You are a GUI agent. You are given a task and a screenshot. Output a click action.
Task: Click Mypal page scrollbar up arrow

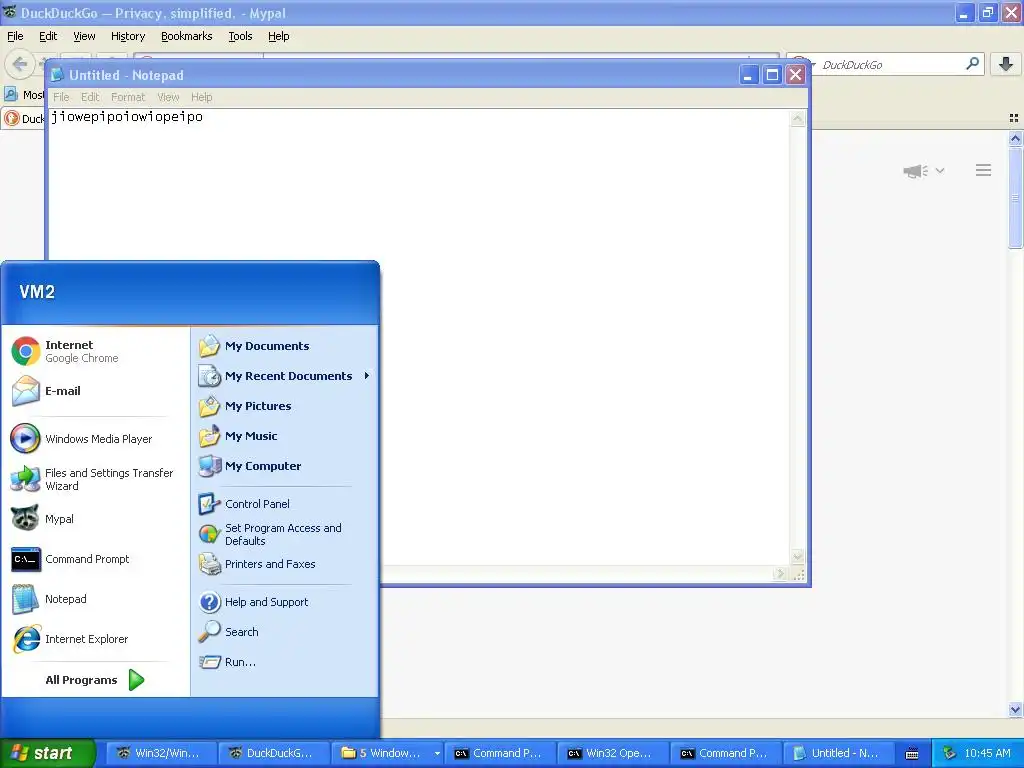[x=1015, y=138]
